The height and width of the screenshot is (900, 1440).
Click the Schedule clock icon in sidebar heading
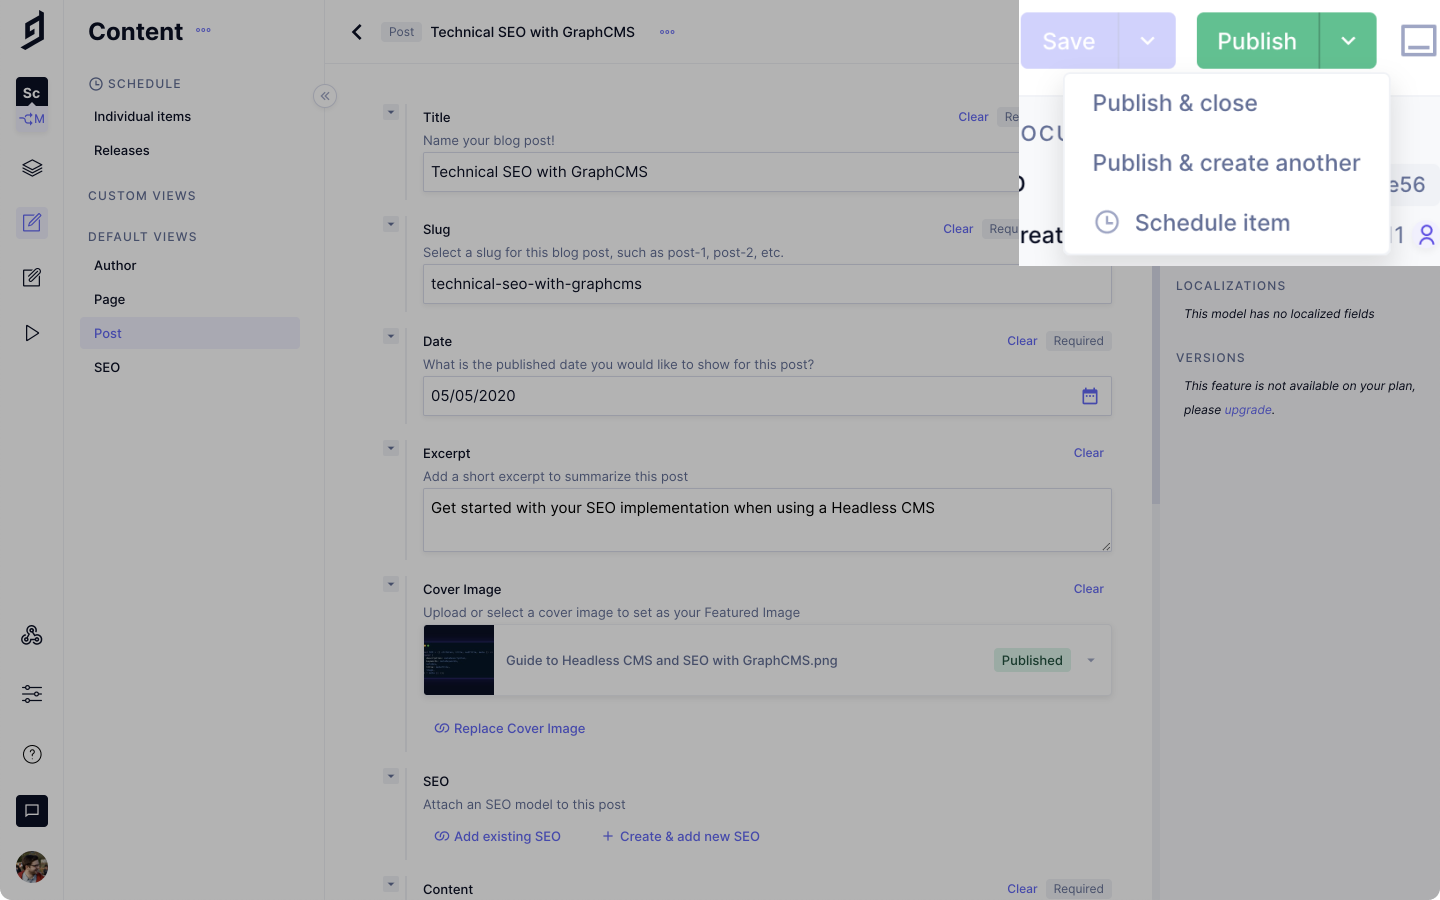coord(96,84)
